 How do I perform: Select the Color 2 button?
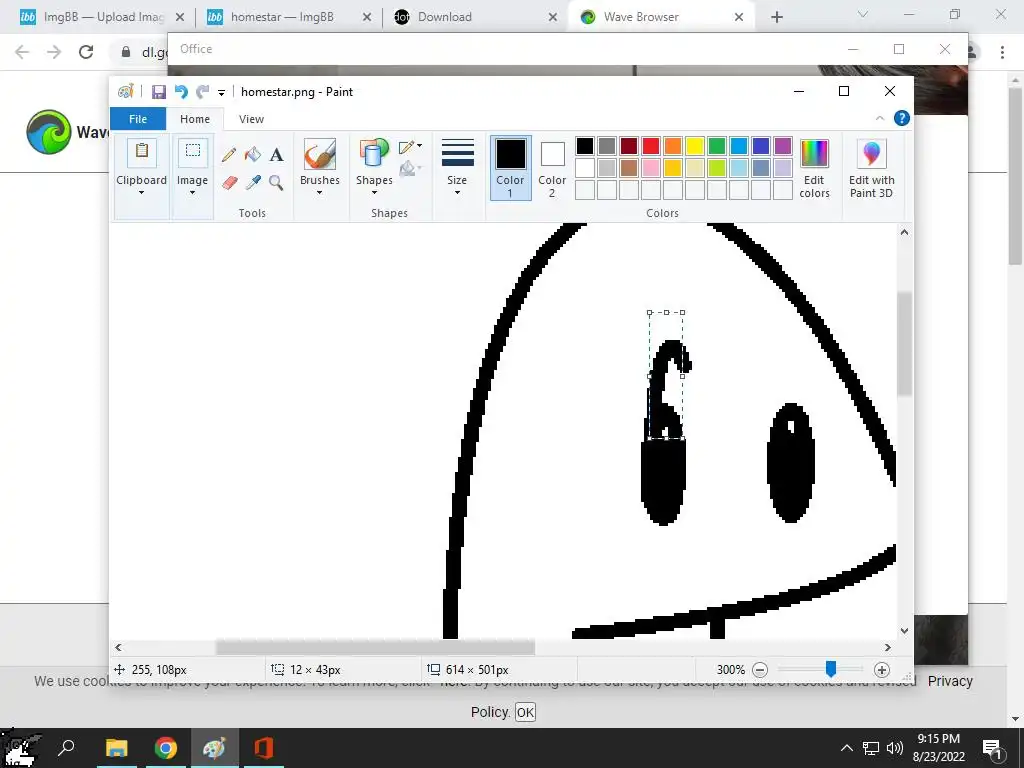[x=552, y=167]
